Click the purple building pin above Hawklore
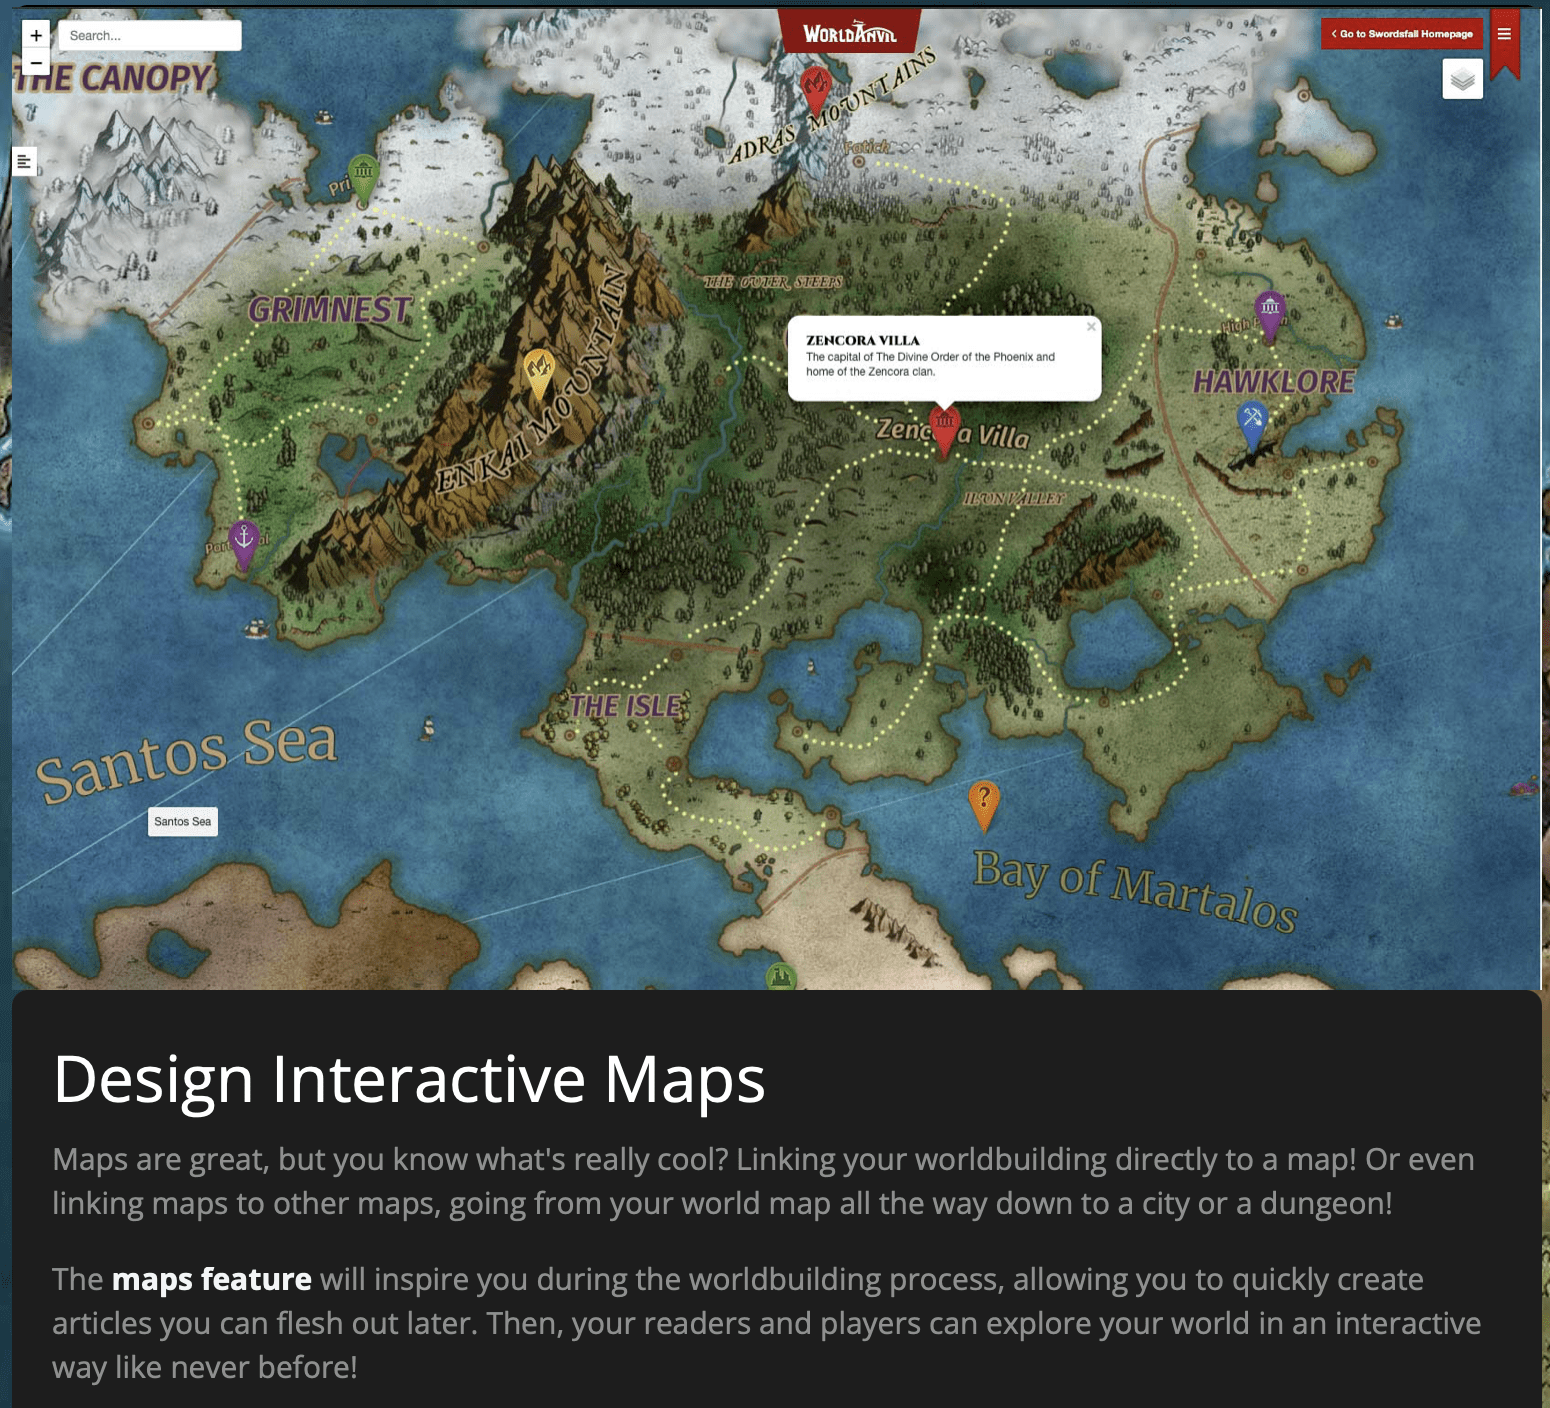Viewport: 1550px width, 1408px height. (x=1269, y=311)
